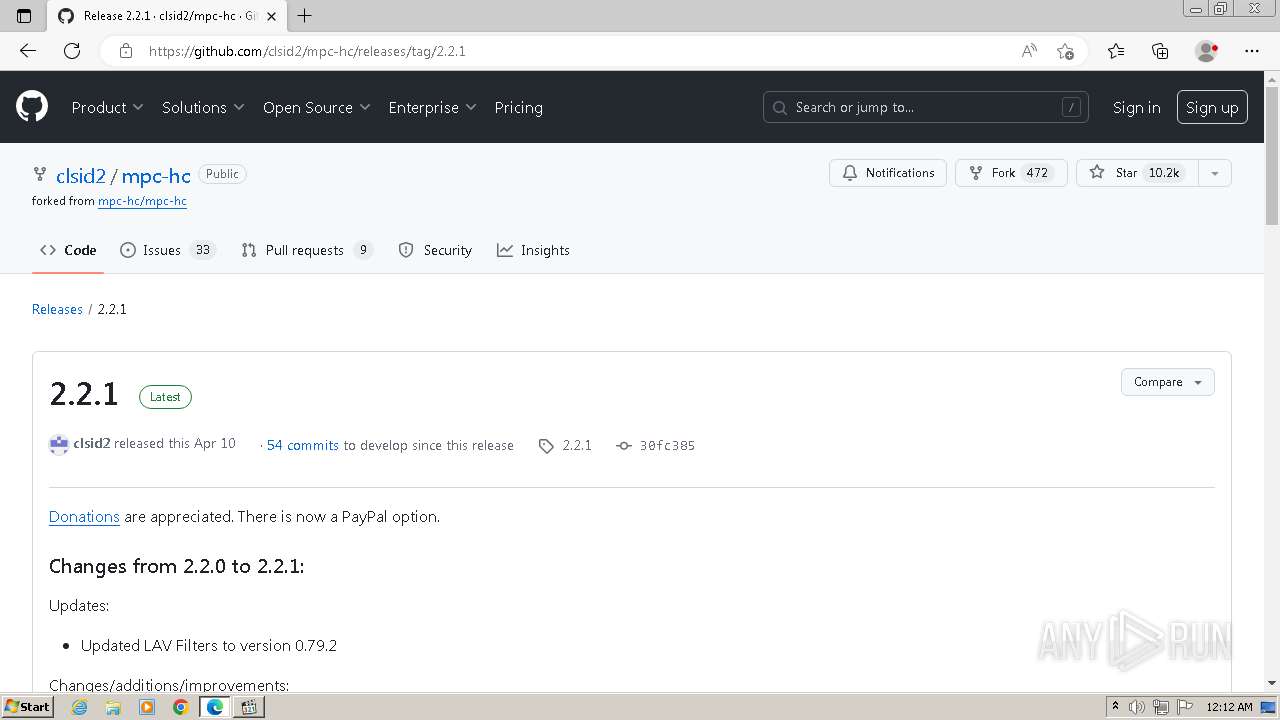Image resolution: width=1280 pixels, height=720 pixels.
Task: Click the read aloud icon
Action: coord(1029,51)
